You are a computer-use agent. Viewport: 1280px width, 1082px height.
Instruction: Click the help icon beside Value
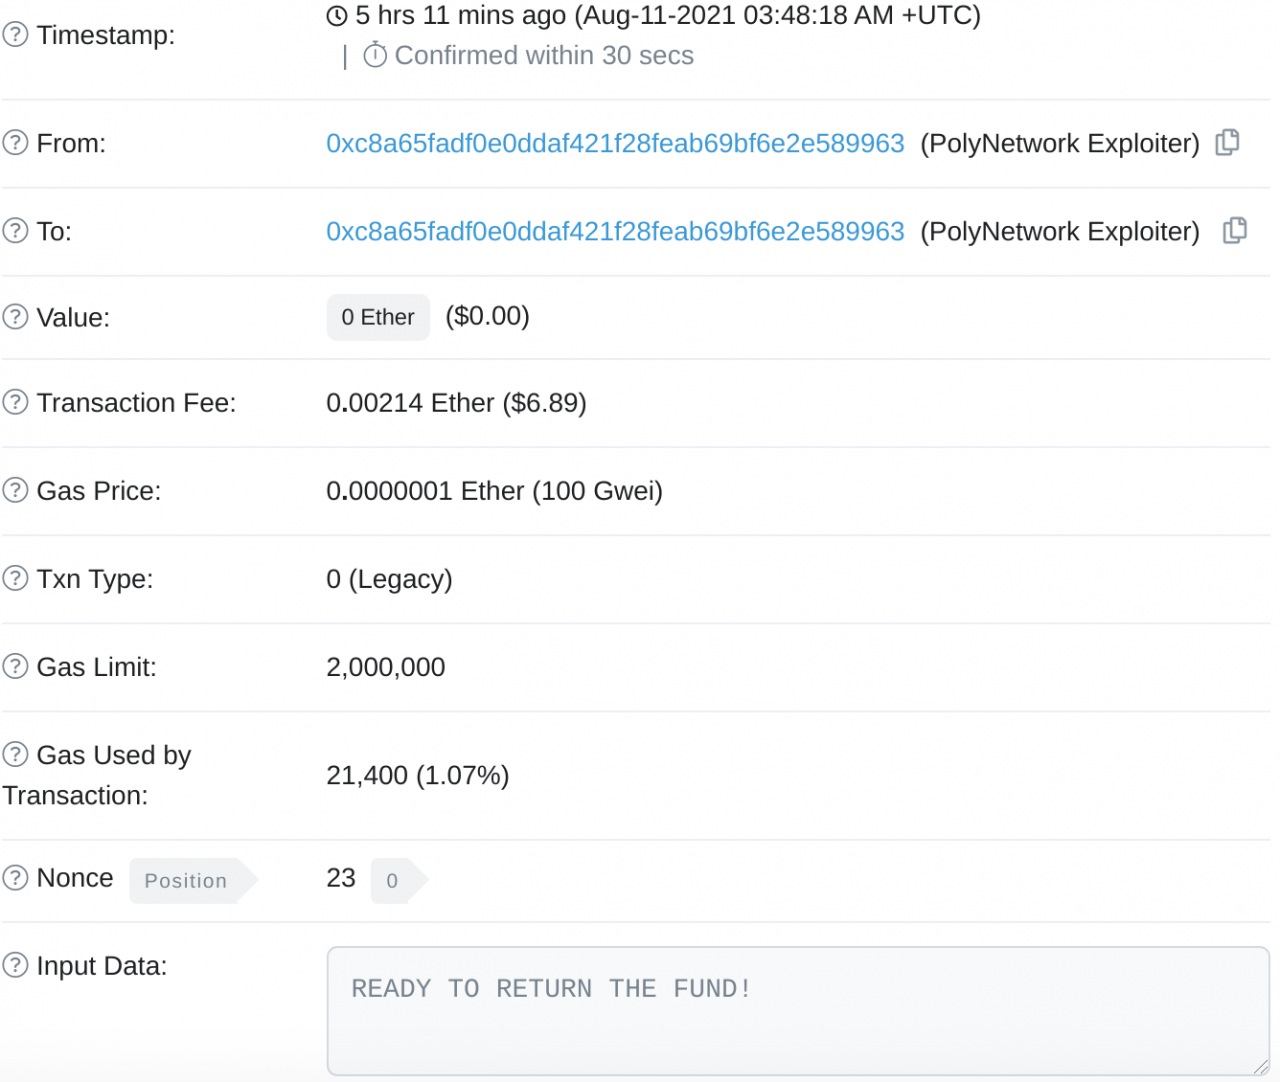[x=15, y=317]
